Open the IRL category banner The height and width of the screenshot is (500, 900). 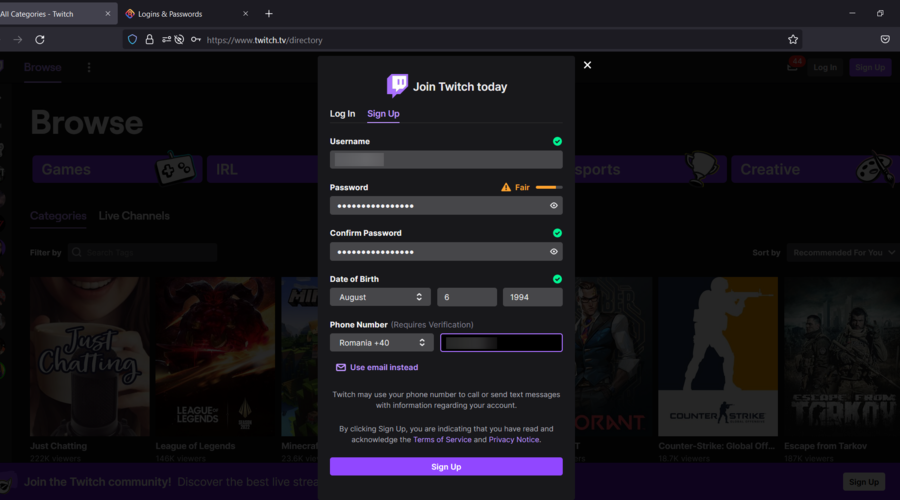[262, 169]
